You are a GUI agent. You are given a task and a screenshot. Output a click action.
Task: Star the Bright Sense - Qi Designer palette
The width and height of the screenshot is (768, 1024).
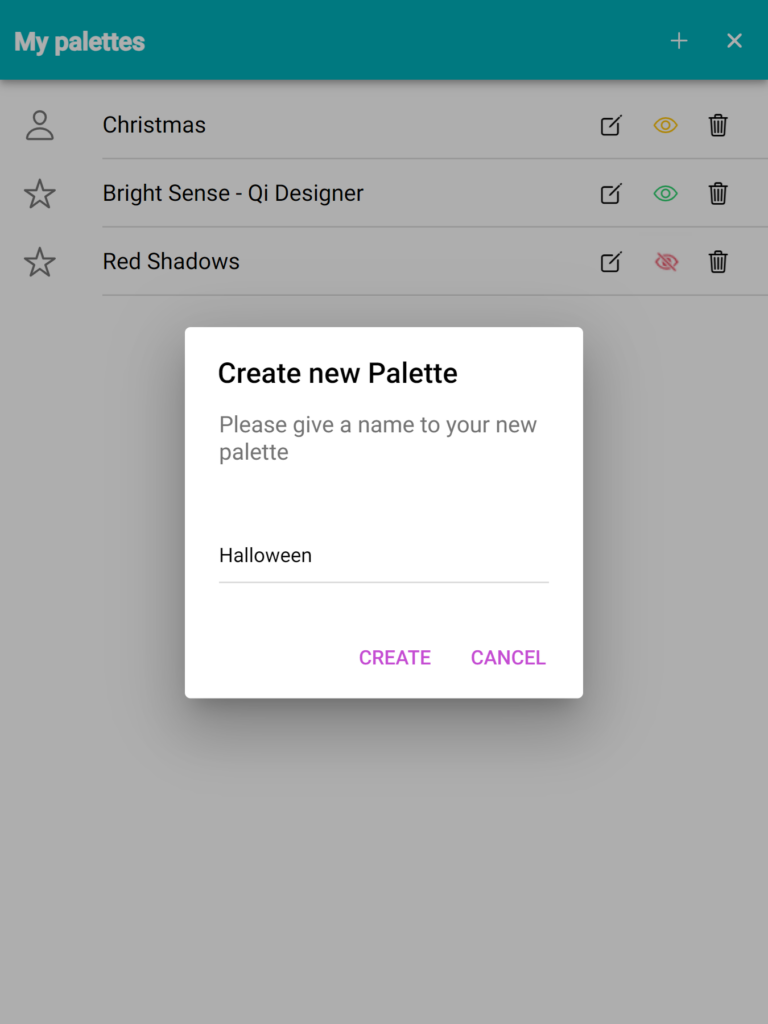point(40,194)
